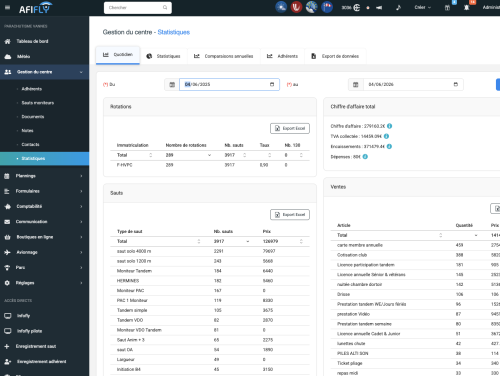Image resolution: width=500 pixels, height=376 pixels.
Task: Open the globe with stars round icon
Action: 312,7
